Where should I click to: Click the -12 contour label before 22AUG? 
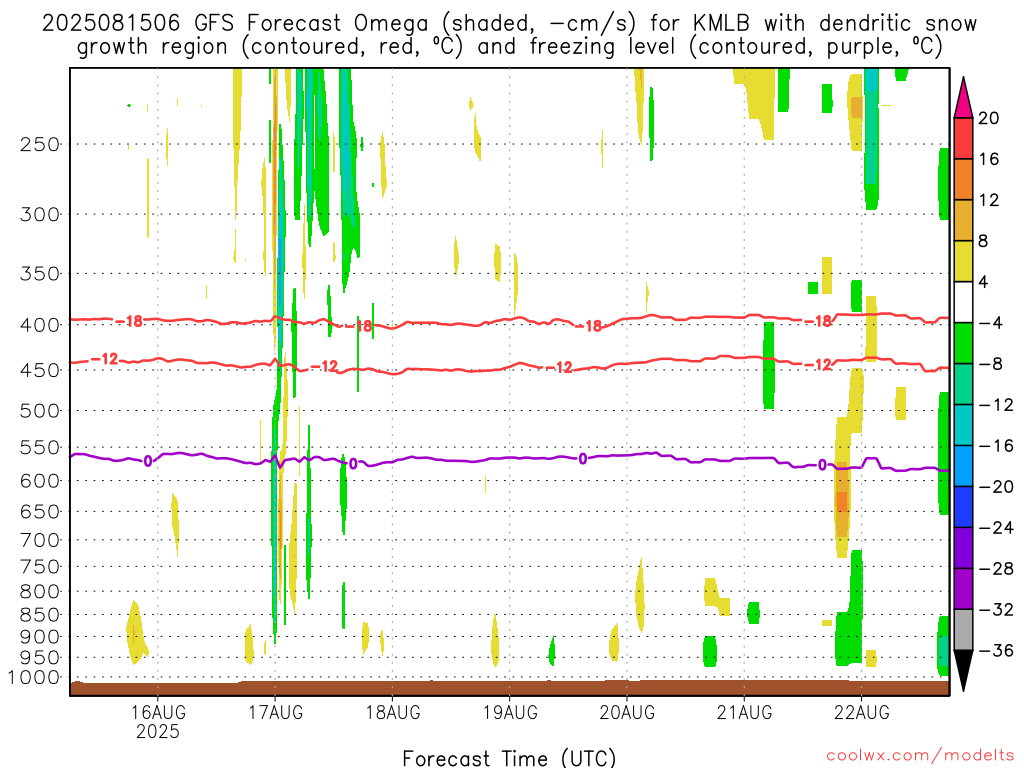[x=818, y=365]
